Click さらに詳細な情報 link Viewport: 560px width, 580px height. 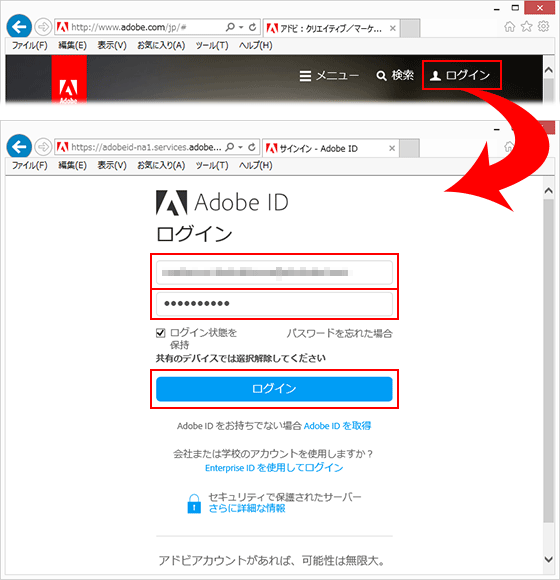(247, 508)
